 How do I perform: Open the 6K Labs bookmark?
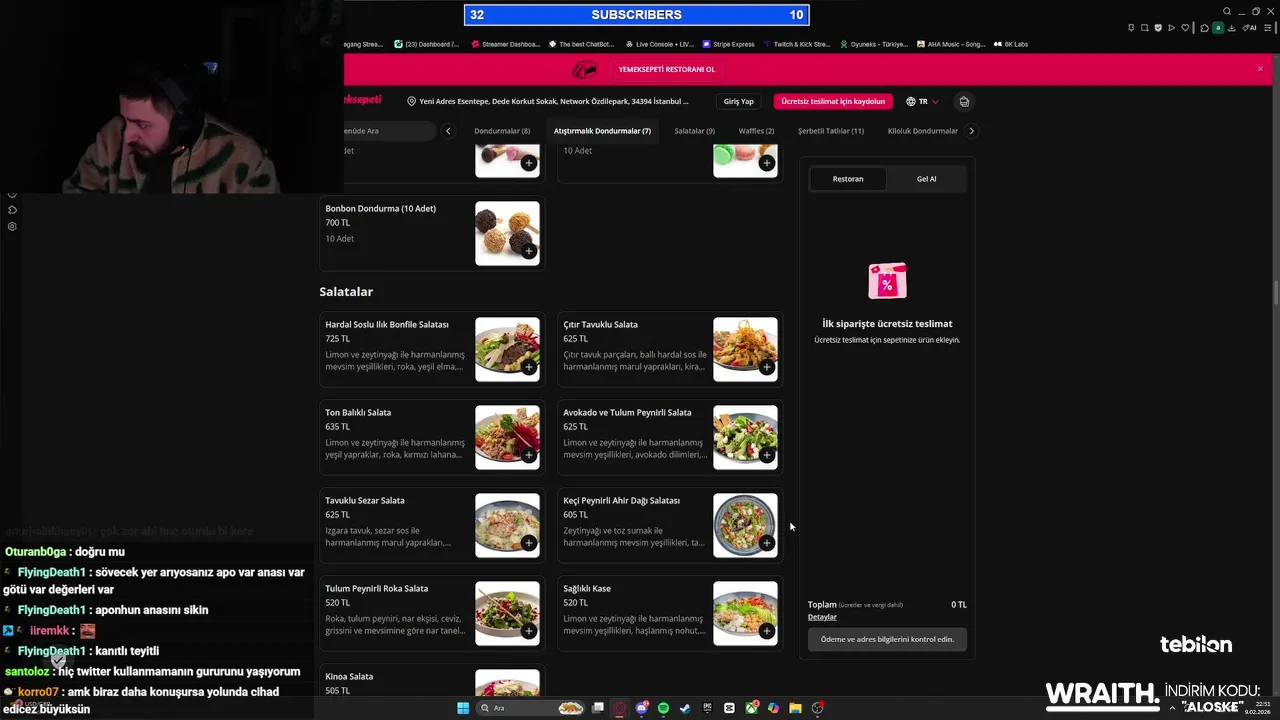coord(1011,44)
